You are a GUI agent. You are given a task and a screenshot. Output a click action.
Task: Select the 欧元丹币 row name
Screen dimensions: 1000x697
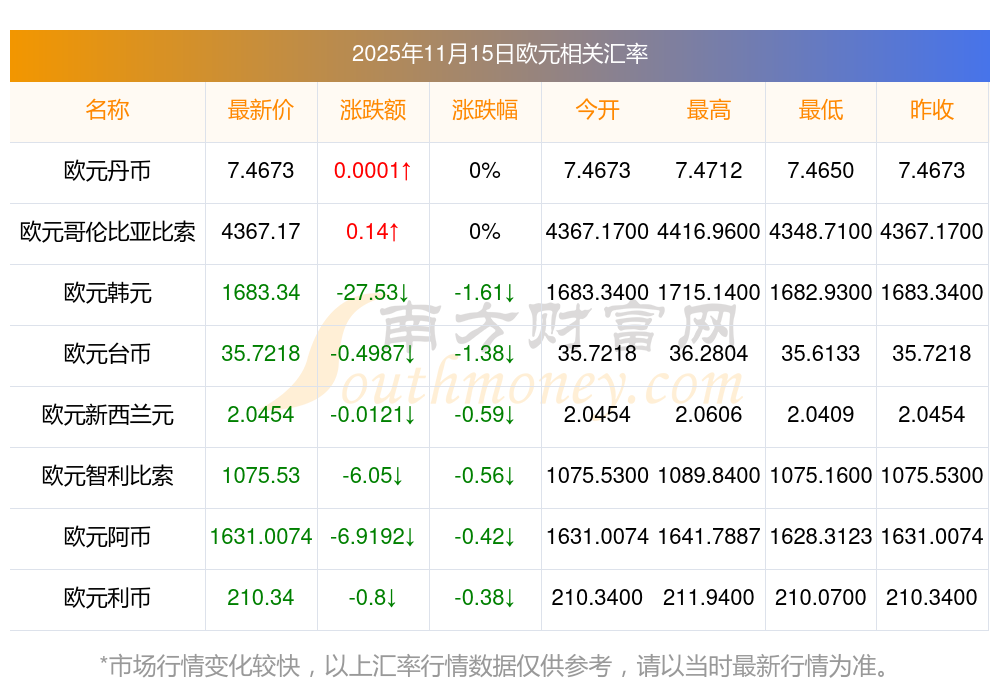pyautogui.click(x=107, y=171)
